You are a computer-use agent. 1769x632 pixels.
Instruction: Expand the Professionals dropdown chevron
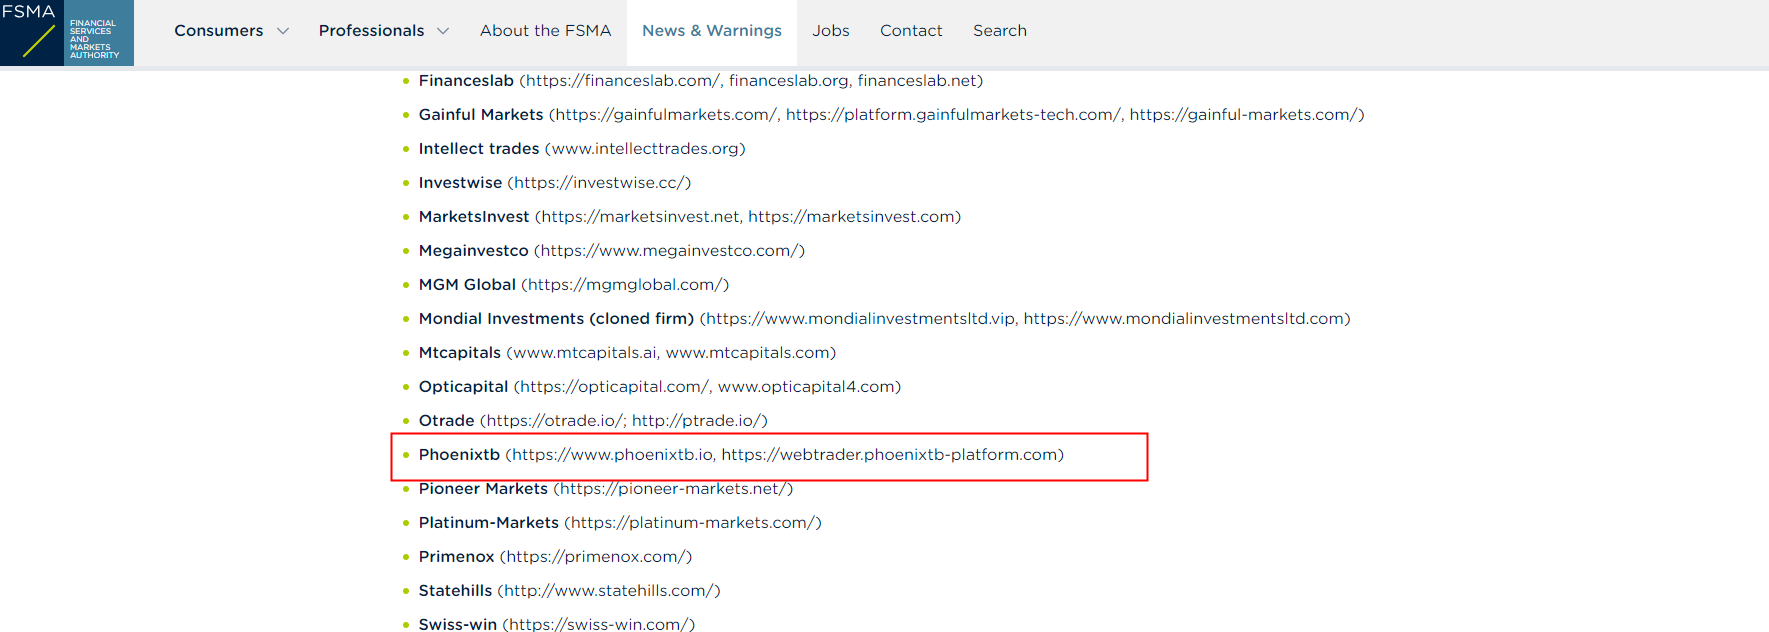(x=443, y=31)
